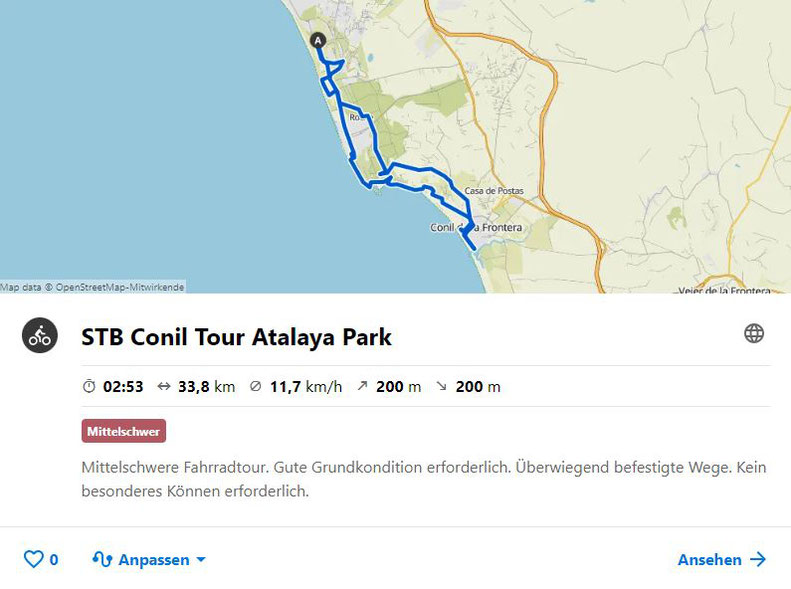Open tour title STB Conil Tour Atalaya Park

point(237,337)
